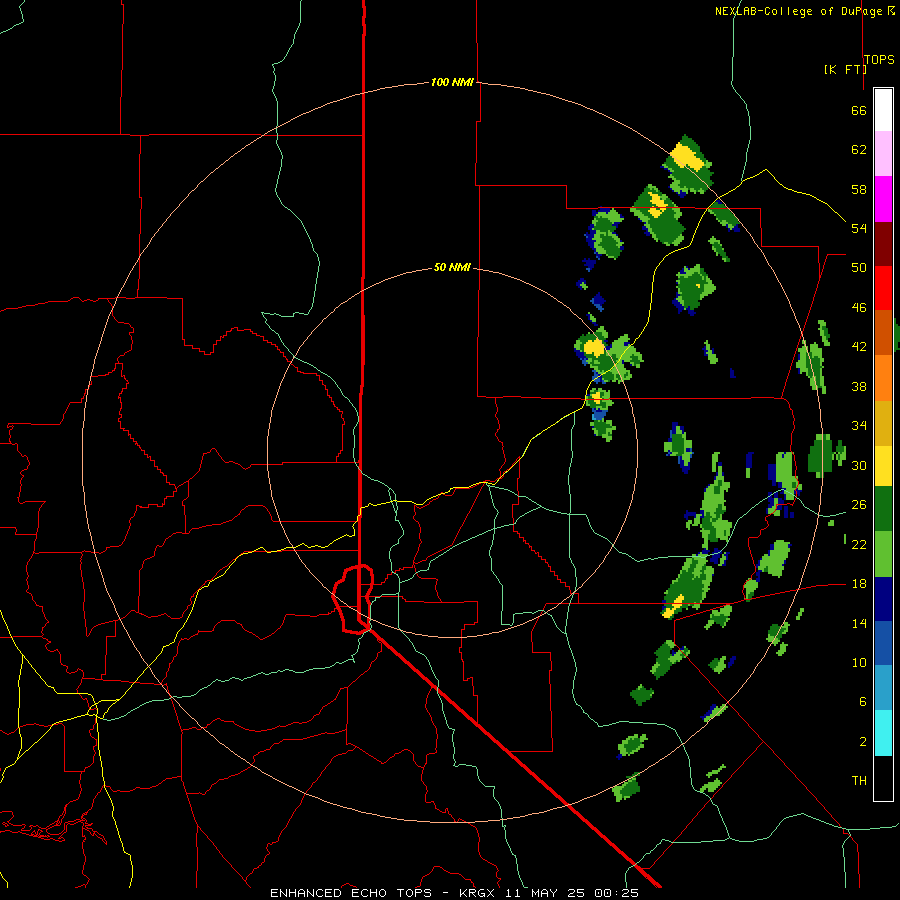Pick the bright orange legend swatch
The width and height of the screenshot is (900, 900).
click(883, 378)
